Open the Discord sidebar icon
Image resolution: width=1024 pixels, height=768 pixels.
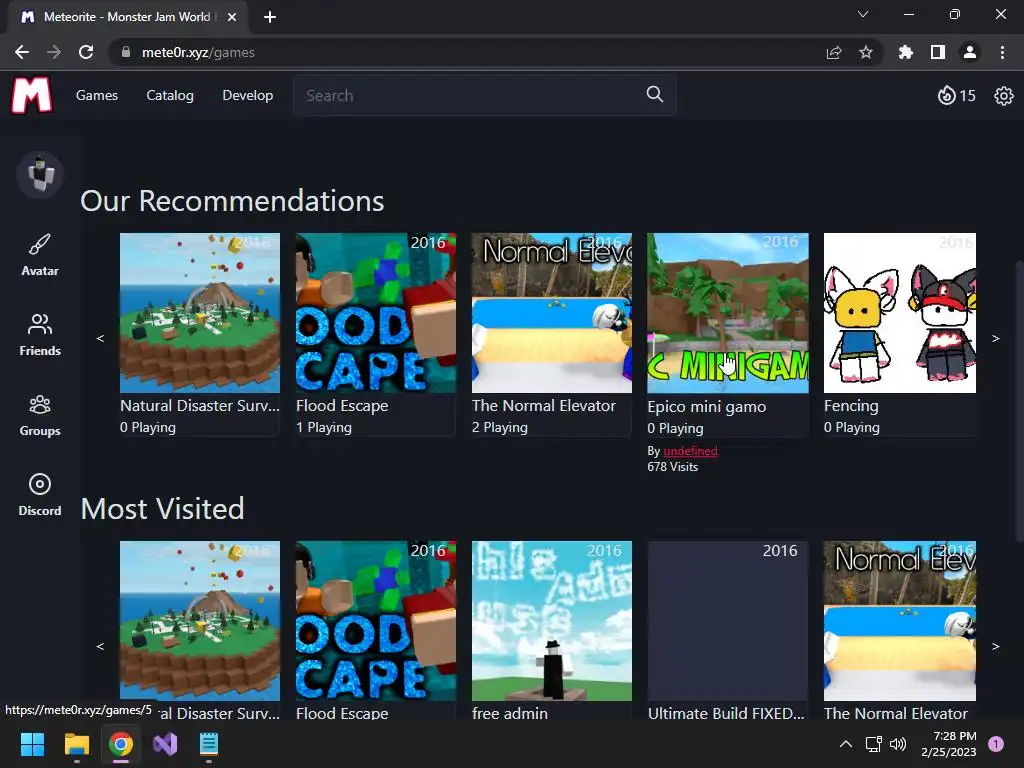[40, 495]
